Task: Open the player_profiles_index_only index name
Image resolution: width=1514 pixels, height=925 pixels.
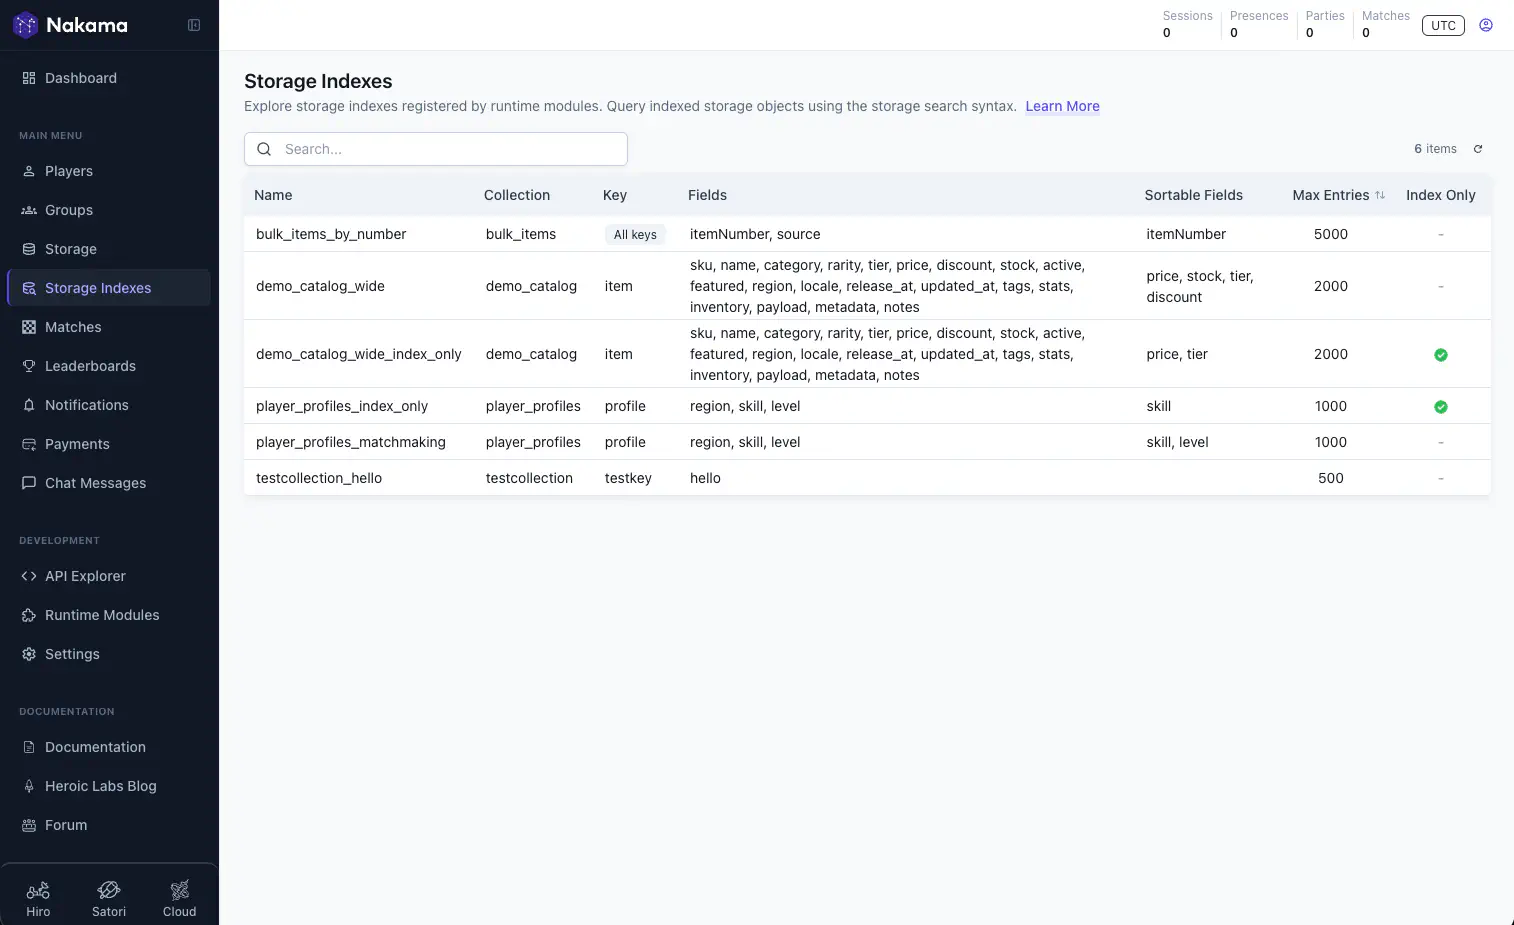Action: tap(342, 406)
